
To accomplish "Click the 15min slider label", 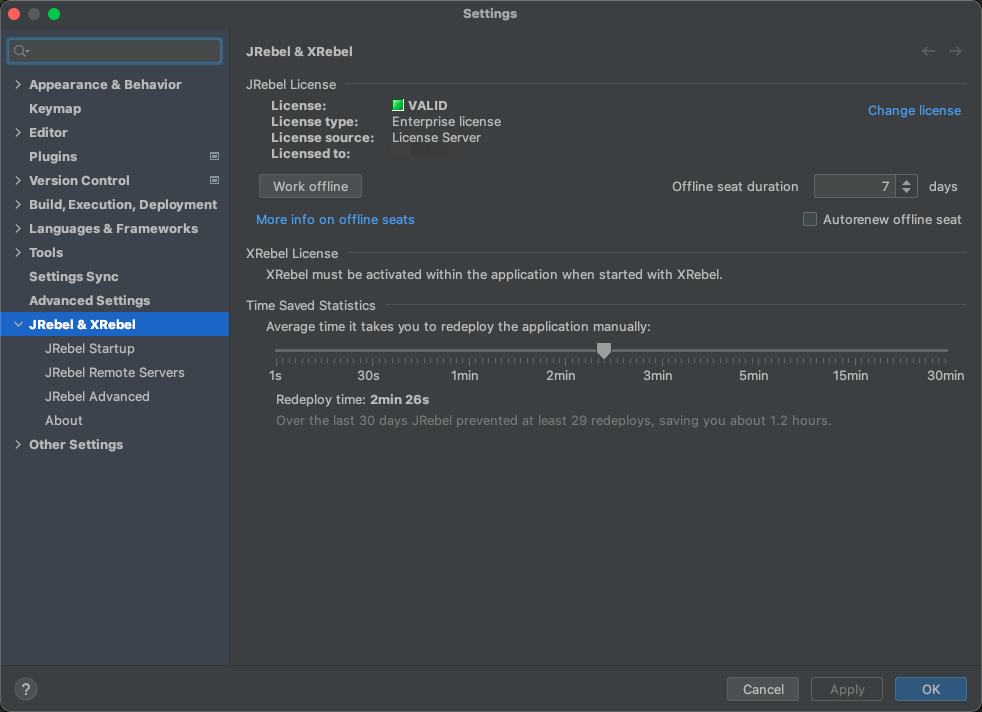I will (x=850, y=376).
